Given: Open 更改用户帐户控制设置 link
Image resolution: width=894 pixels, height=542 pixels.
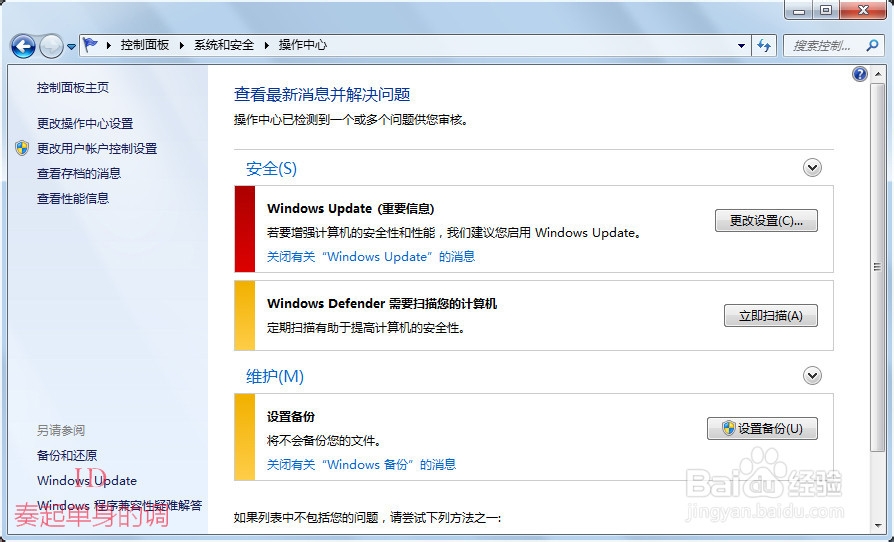Looking at the screenshot, I should (97, 148).
